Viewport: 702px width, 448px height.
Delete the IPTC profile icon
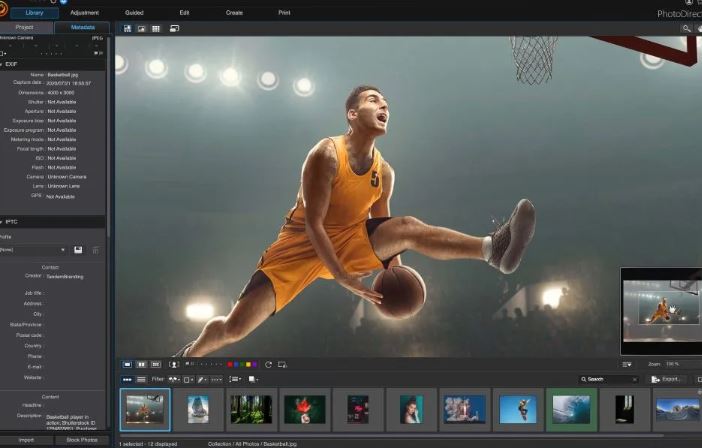pos(95,250)
